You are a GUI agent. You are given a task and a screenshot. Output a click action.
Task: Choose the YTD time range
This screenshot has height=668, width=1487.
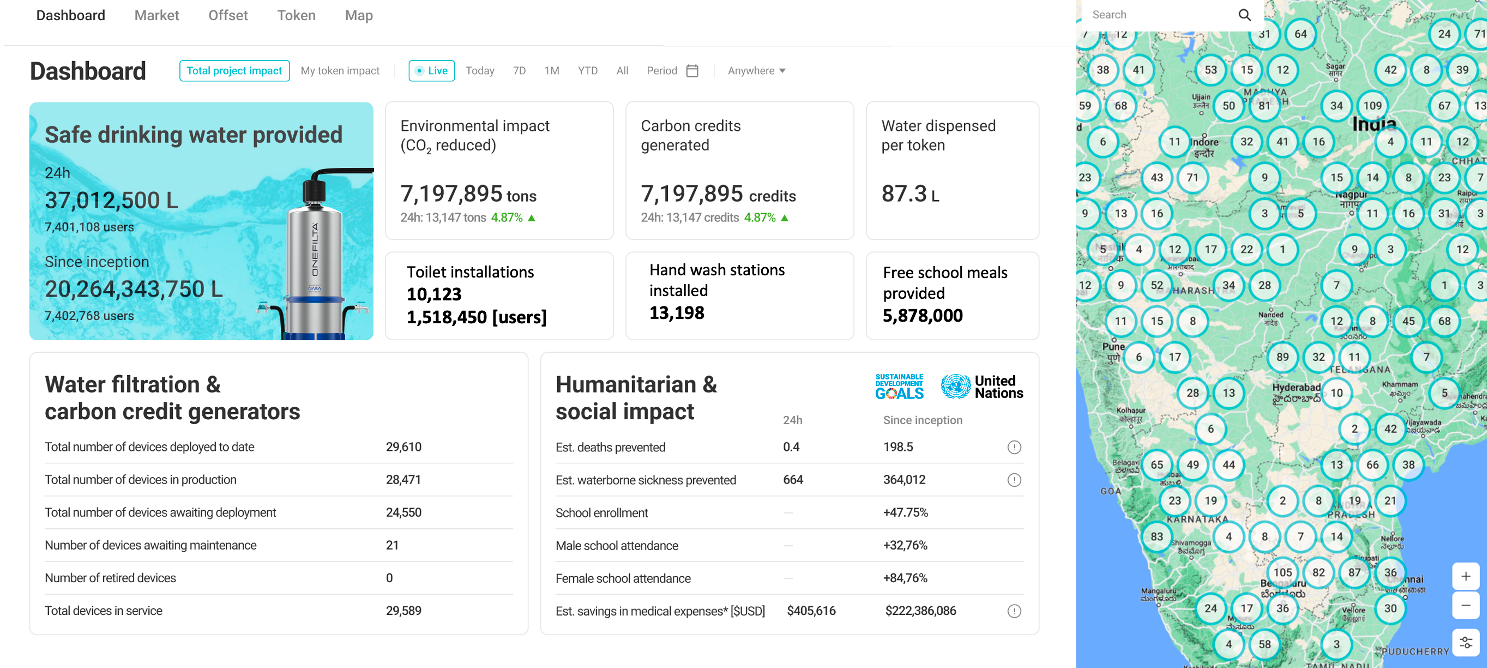[588, 71]
